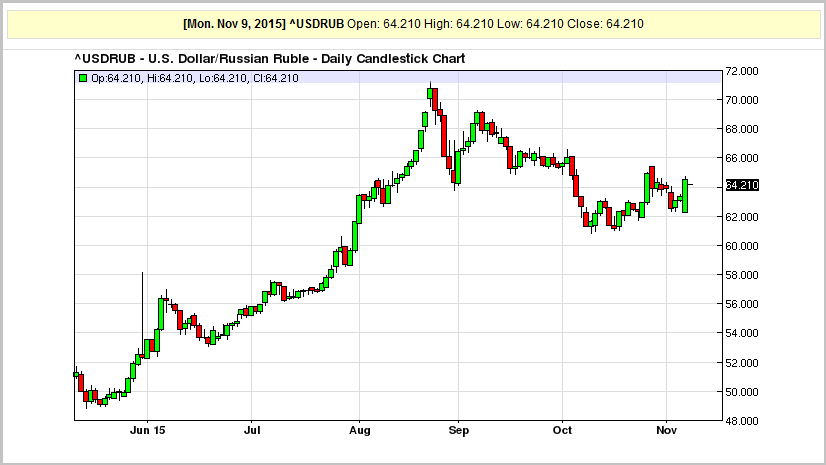The height and width of the screenshot is (465, 826).
Task: Click the 64.210 current price marker
Action: click(x=742, y=185)
